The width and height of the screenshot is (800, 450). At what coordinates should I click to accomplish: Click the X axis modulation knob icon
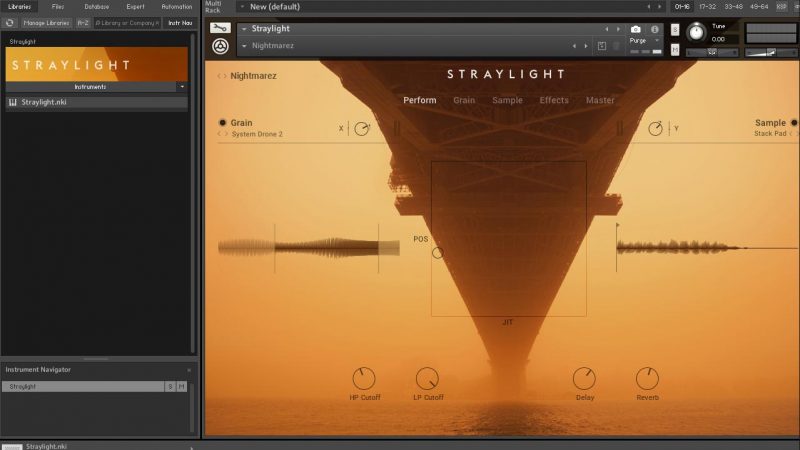coord(362,129)
